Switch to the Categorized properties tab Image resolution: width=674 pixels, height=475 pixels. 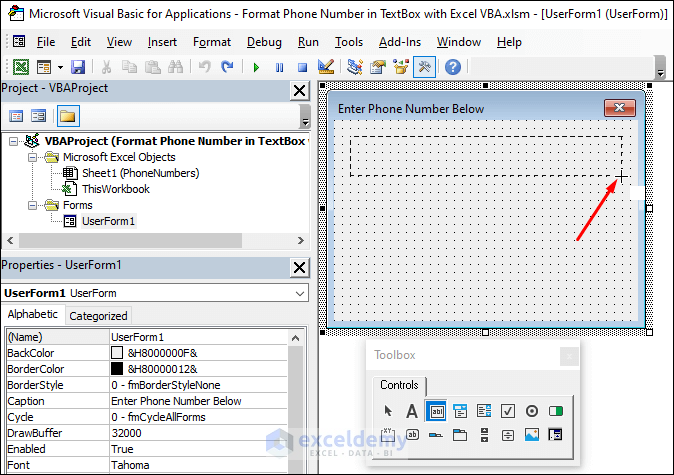(98, 316)
